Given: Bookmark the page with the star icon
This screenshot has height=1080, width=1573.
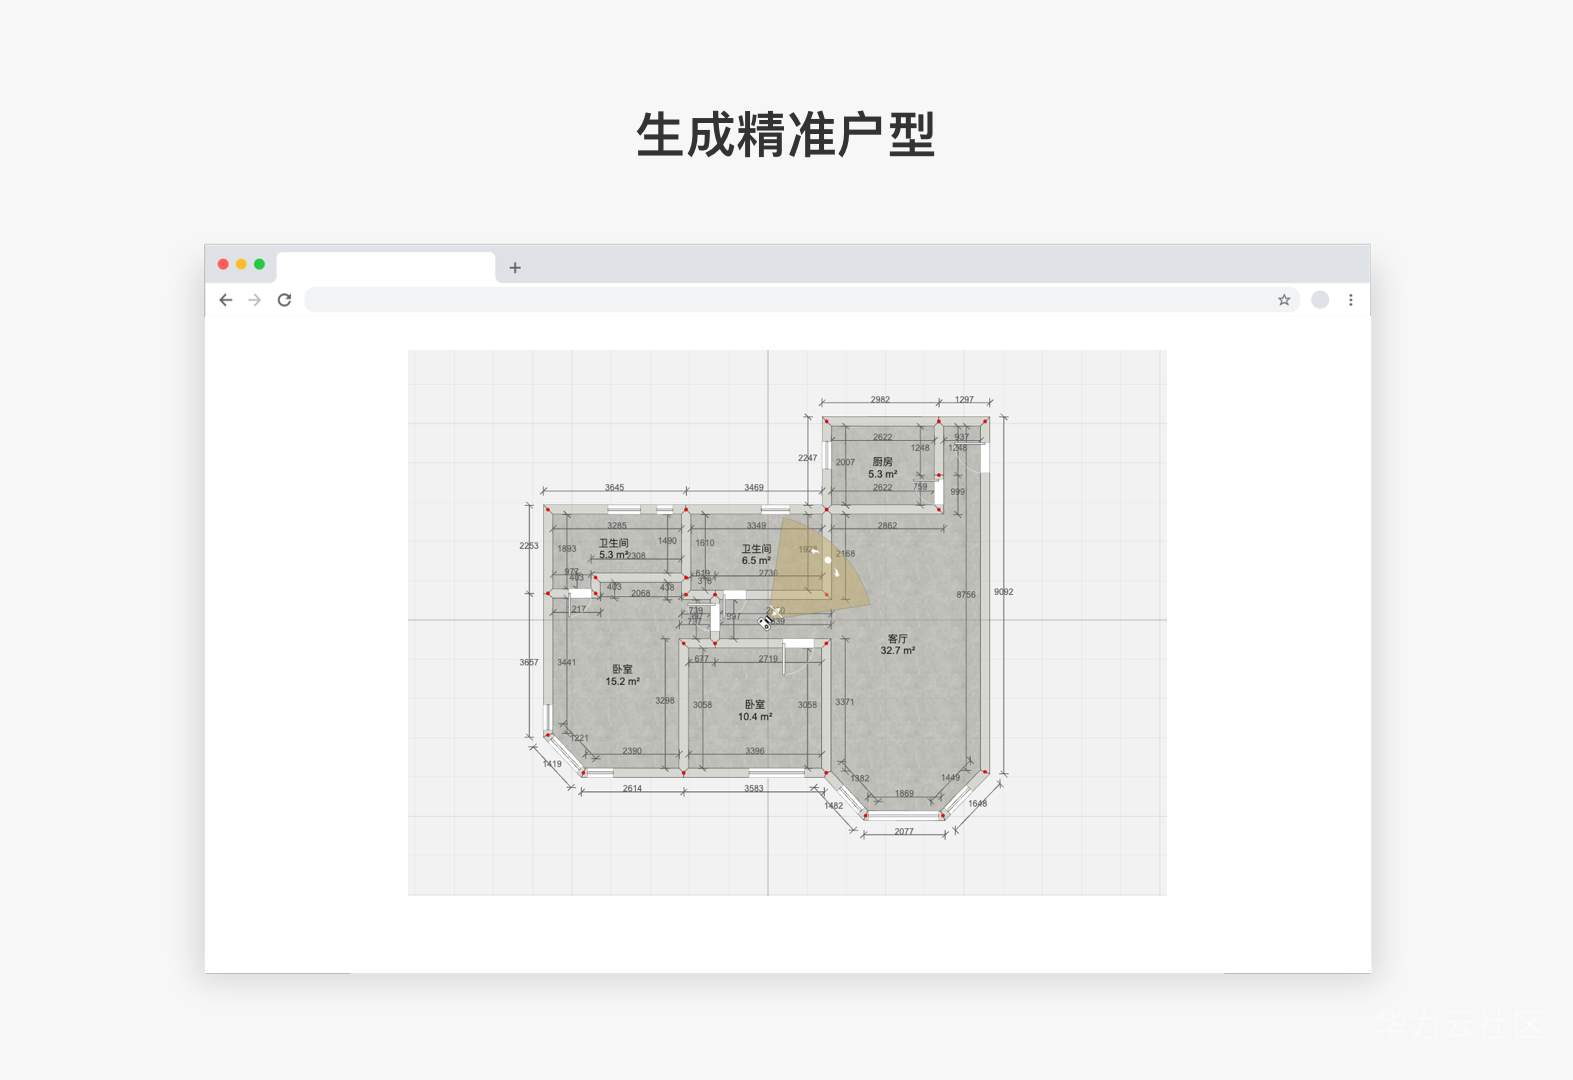Looking at the screenshot, I should (x=1284, y=300).
